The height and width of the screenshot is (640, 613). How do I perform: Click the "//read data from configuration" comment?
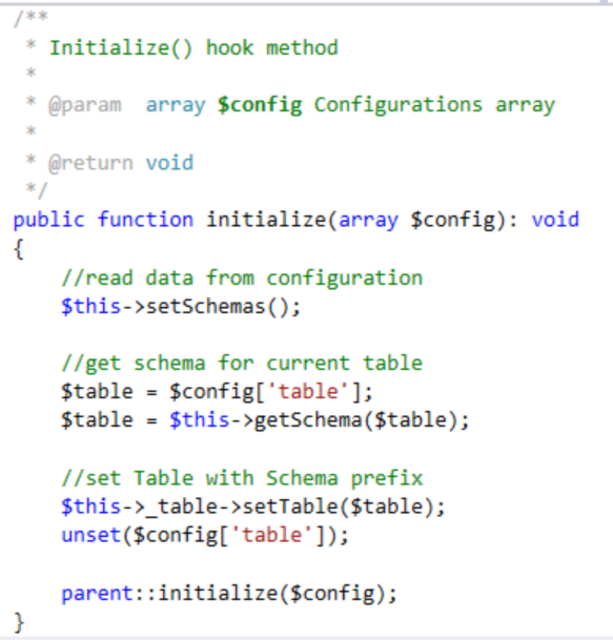click(241, 277)
